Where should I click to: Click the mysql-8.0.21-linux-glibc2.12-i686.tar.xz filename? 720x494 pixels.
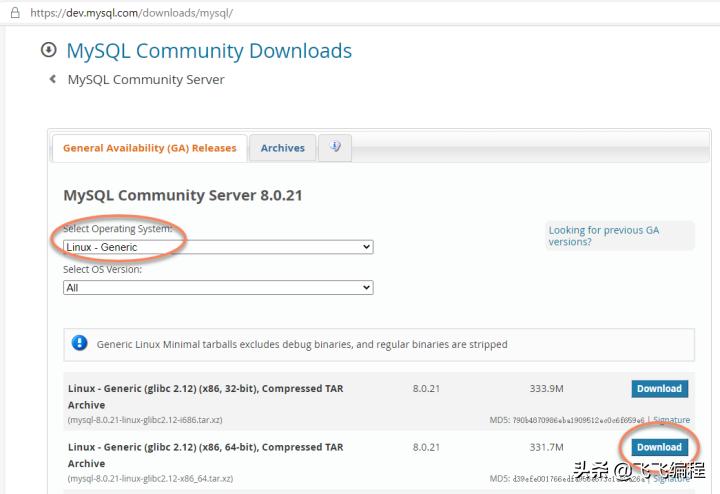coord(145,420)
